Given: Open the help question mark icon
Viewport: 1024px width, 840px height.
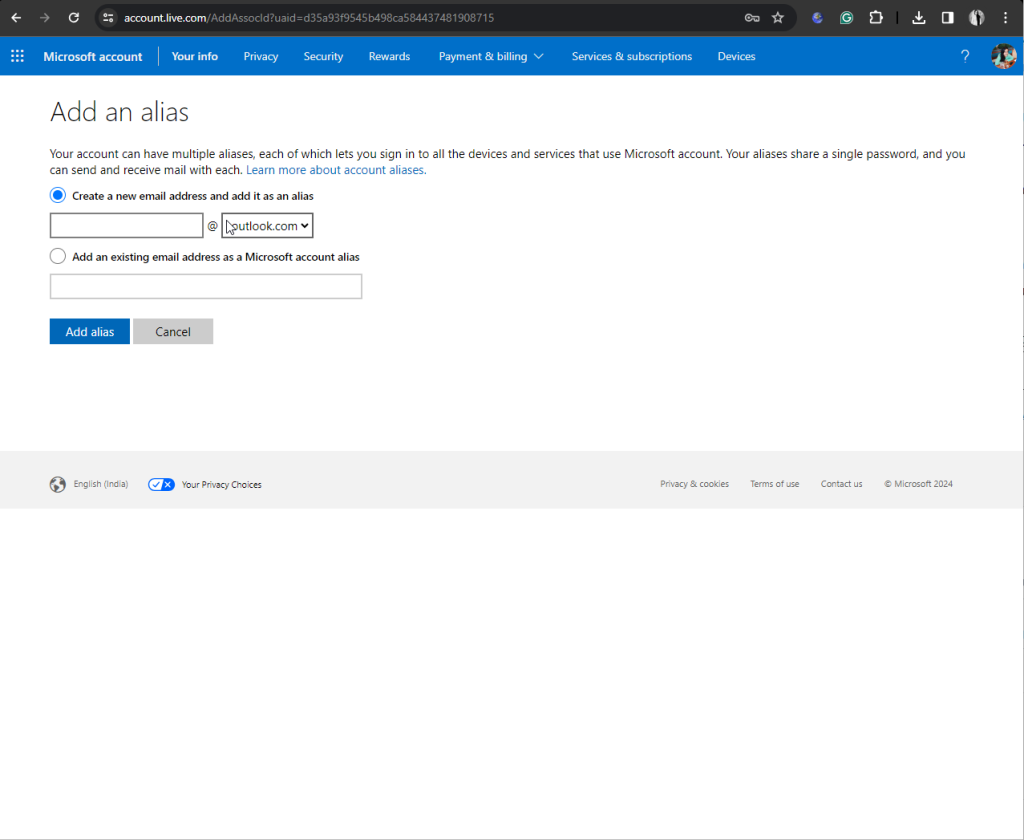Looking at the screenshot, I should point(965,56).
